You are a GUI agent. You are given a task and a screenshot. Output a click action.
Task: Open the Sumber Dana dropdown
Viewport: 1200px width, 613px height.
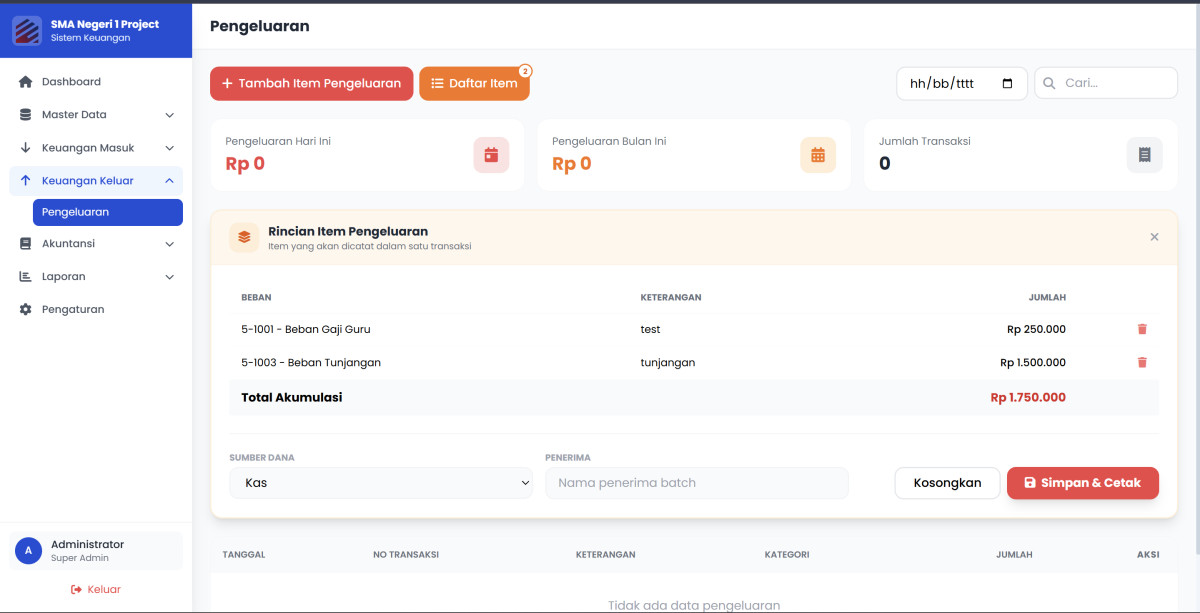point(381,483)
